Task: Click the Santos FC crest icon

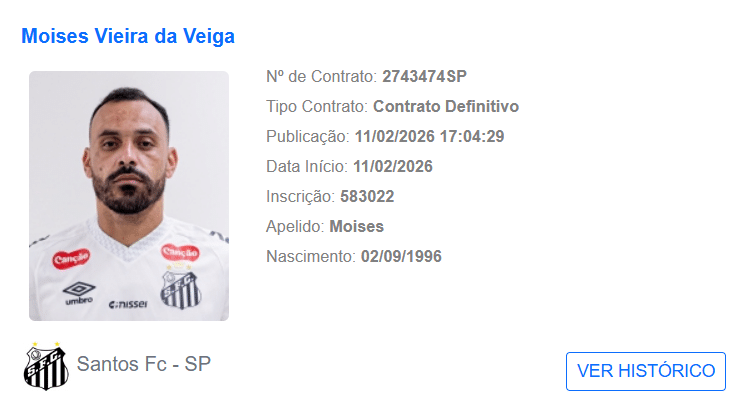Action: point(46,366)
